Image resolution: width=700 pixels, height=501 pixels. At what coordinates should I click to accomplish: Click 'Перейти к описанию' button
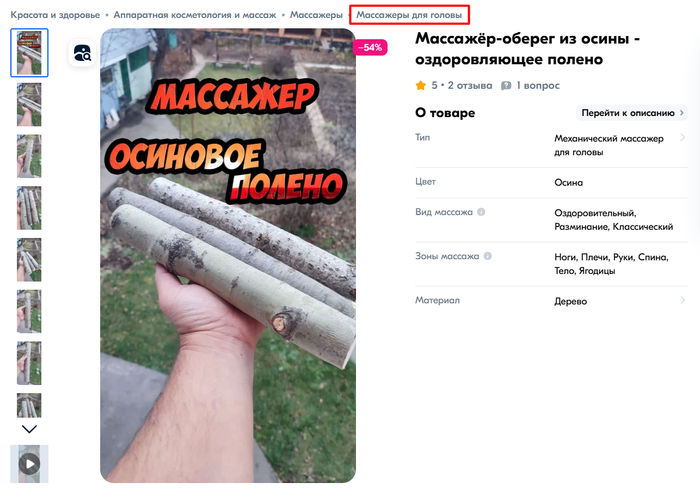tap(632, 113)
